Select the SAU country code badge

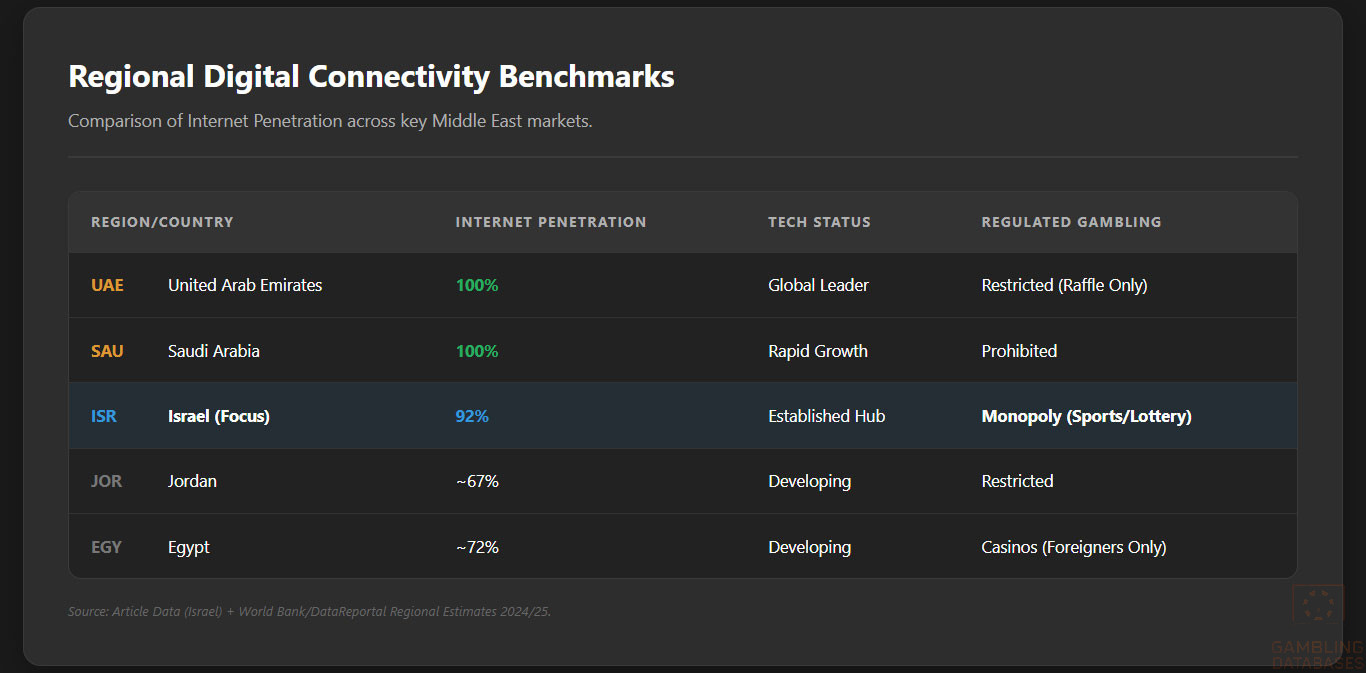click(x=107, y=351)
